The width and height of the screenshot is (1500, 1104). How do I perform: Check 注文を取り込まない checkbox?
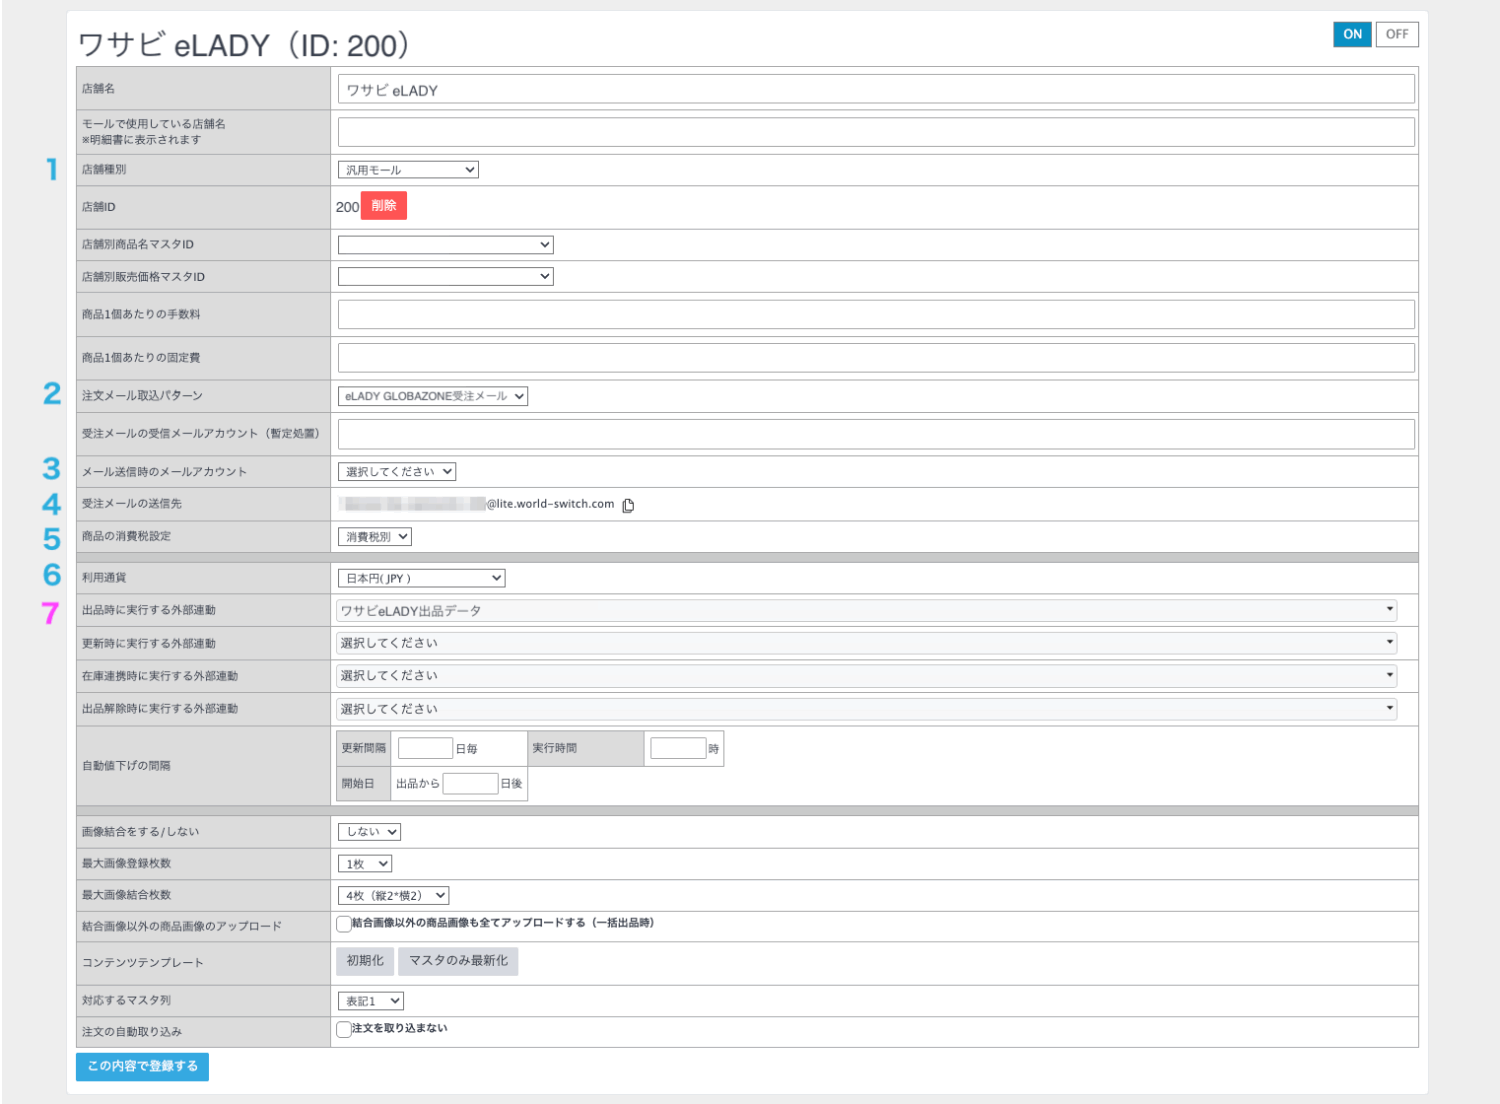[x=344, y=1029]
